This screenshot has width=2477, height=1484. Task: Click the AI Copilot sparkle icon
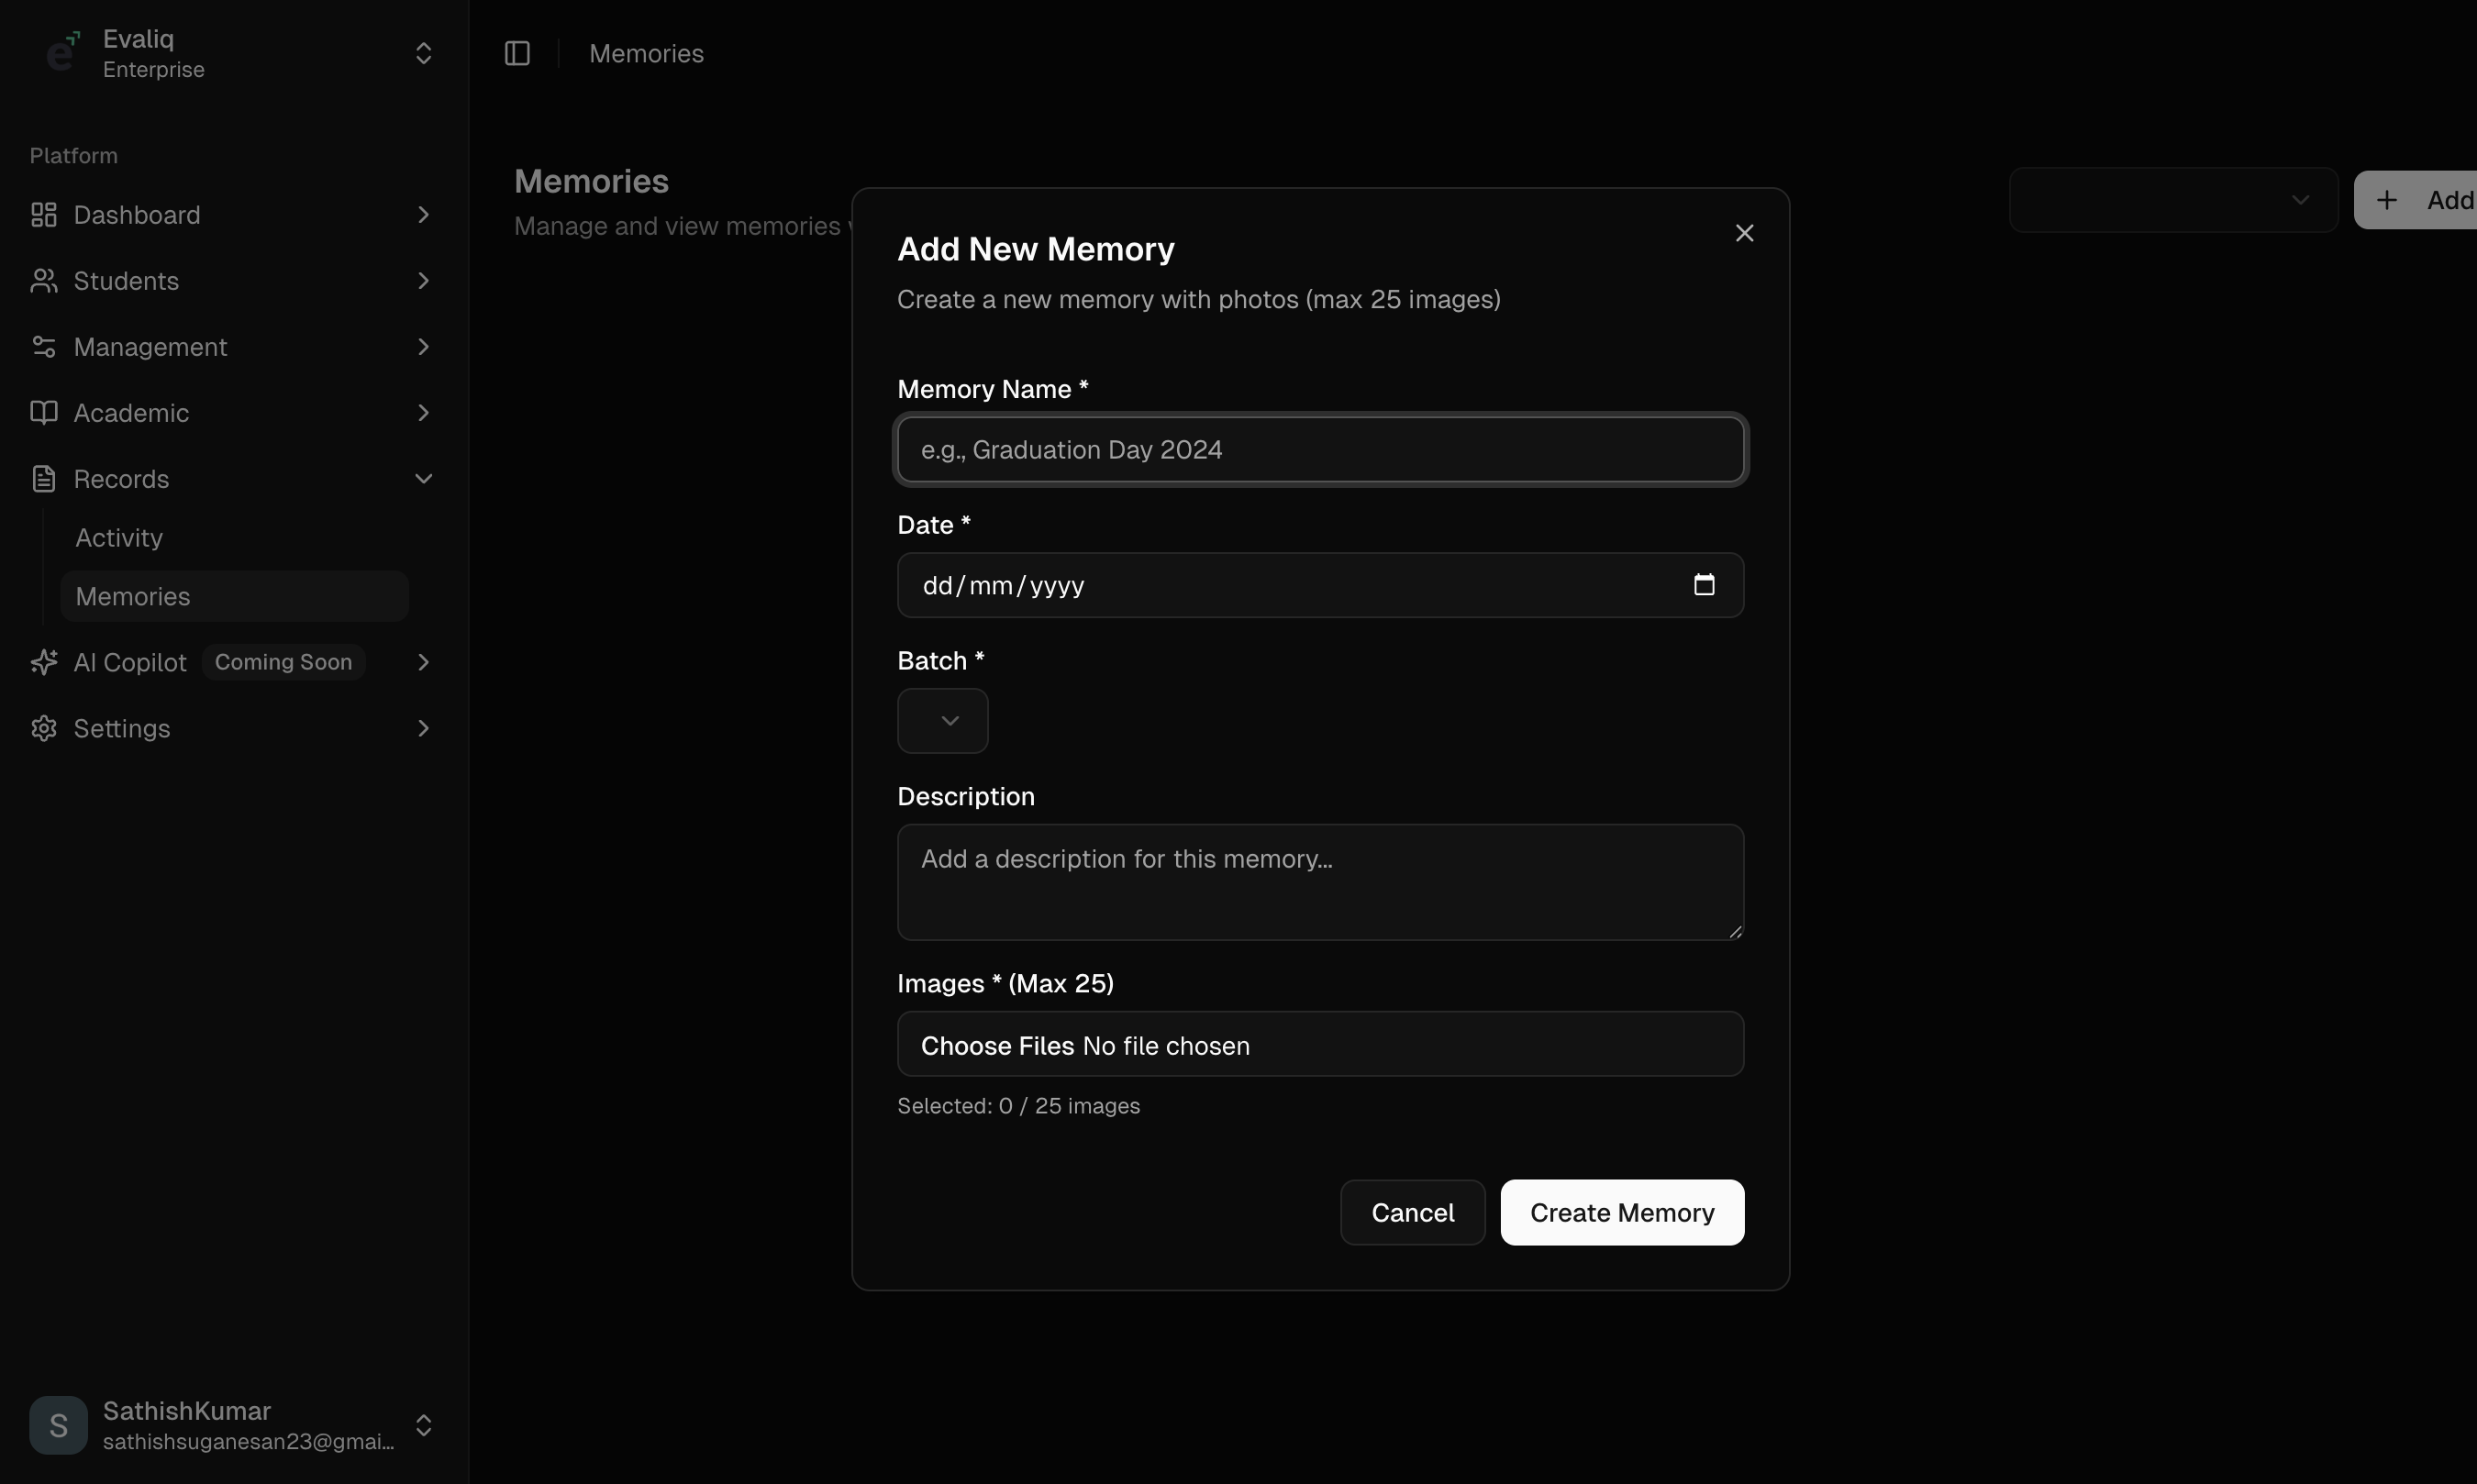pos(43,662)
